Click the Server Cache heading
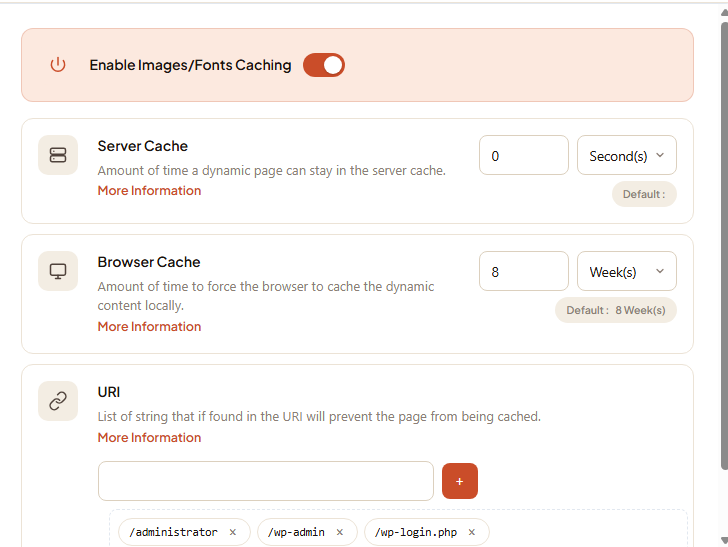The height and width of the screenshot is (547, 728). 143,146
